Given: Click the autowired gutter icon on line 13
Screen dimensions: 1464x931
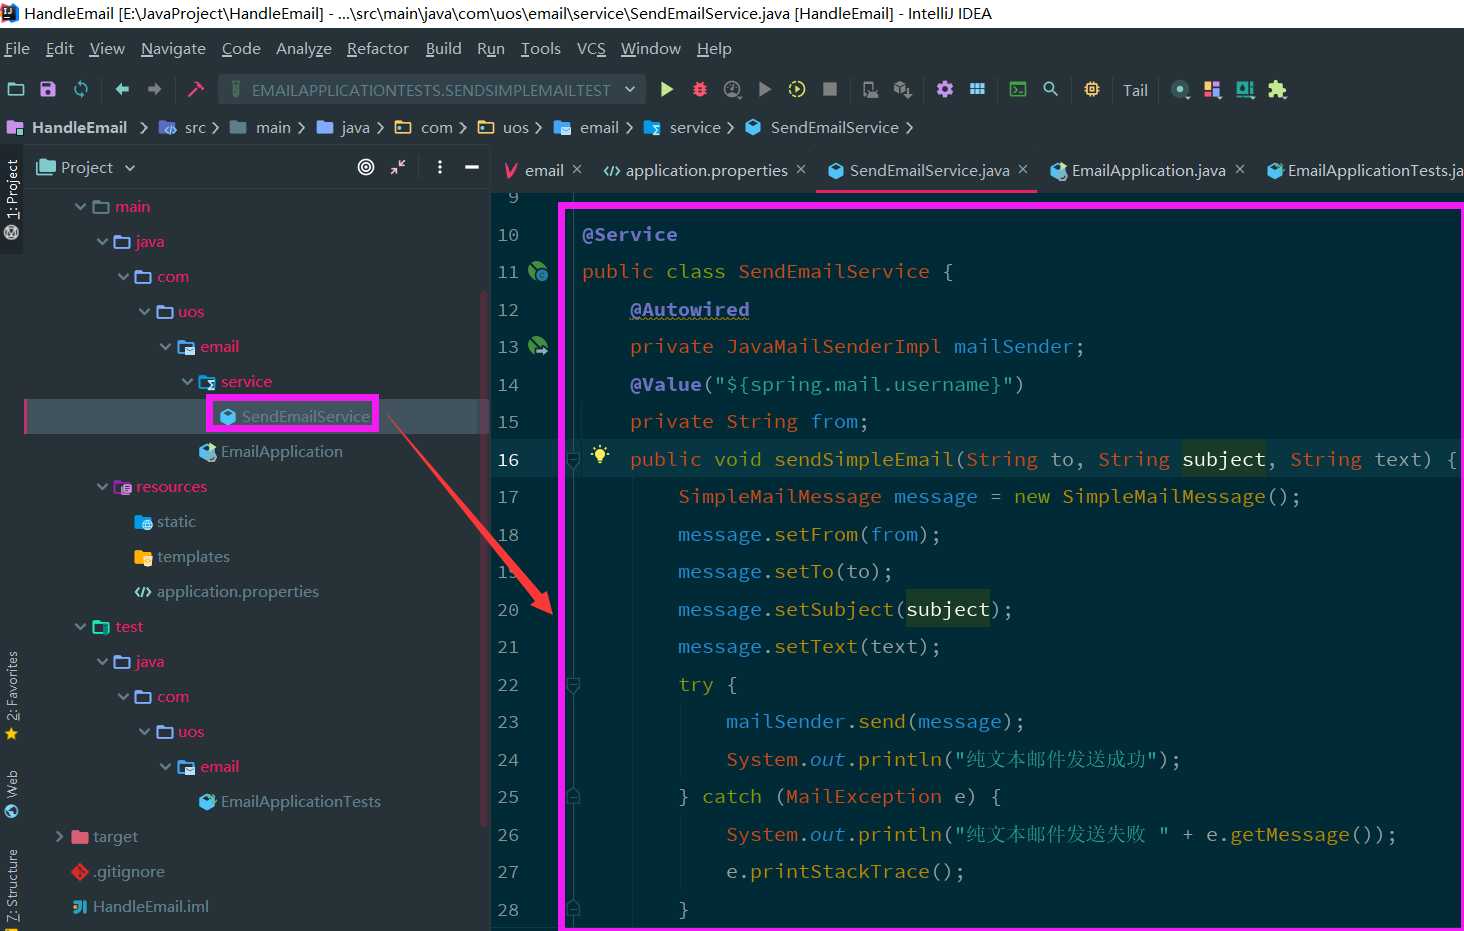Looking at the screenshot, I should coord(538,346).
